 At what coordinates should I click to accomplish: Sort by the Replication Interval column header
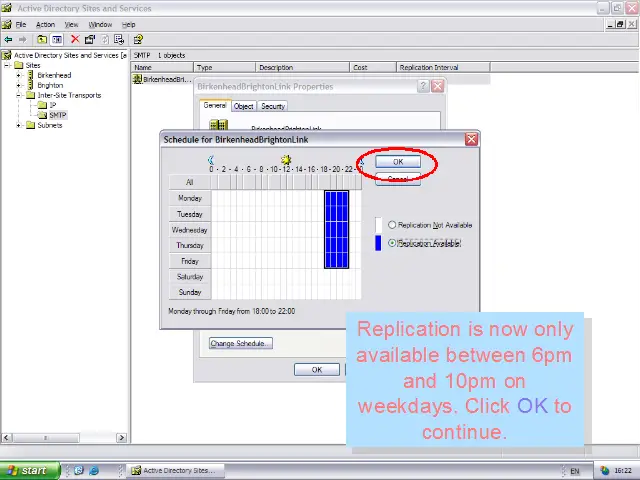pos(443,67)
